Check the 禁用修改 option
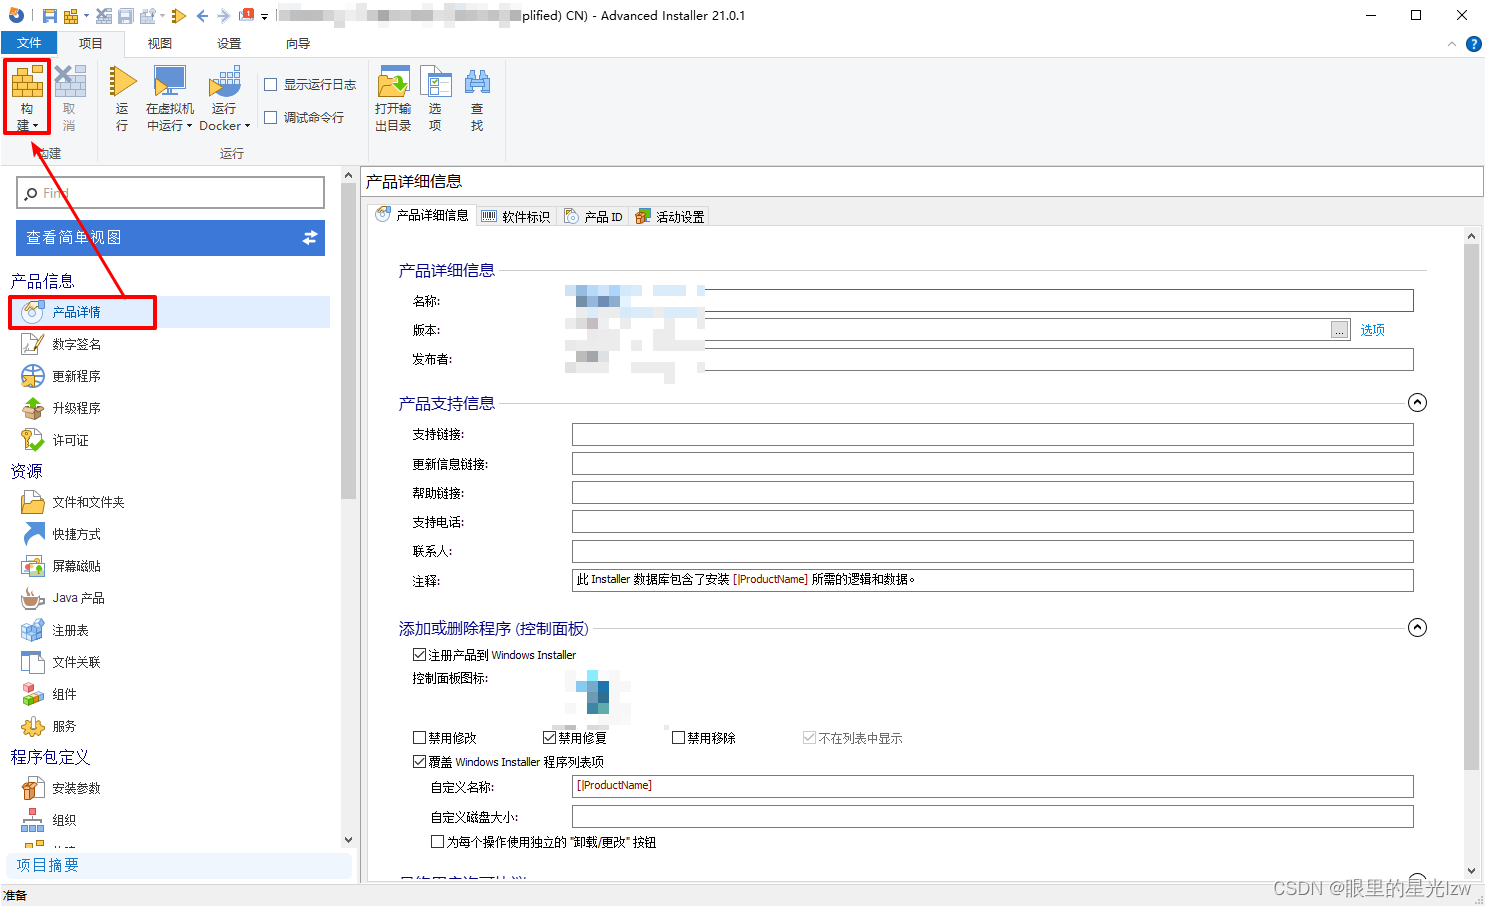The image size is (1486, 907). tap(419, 737)
